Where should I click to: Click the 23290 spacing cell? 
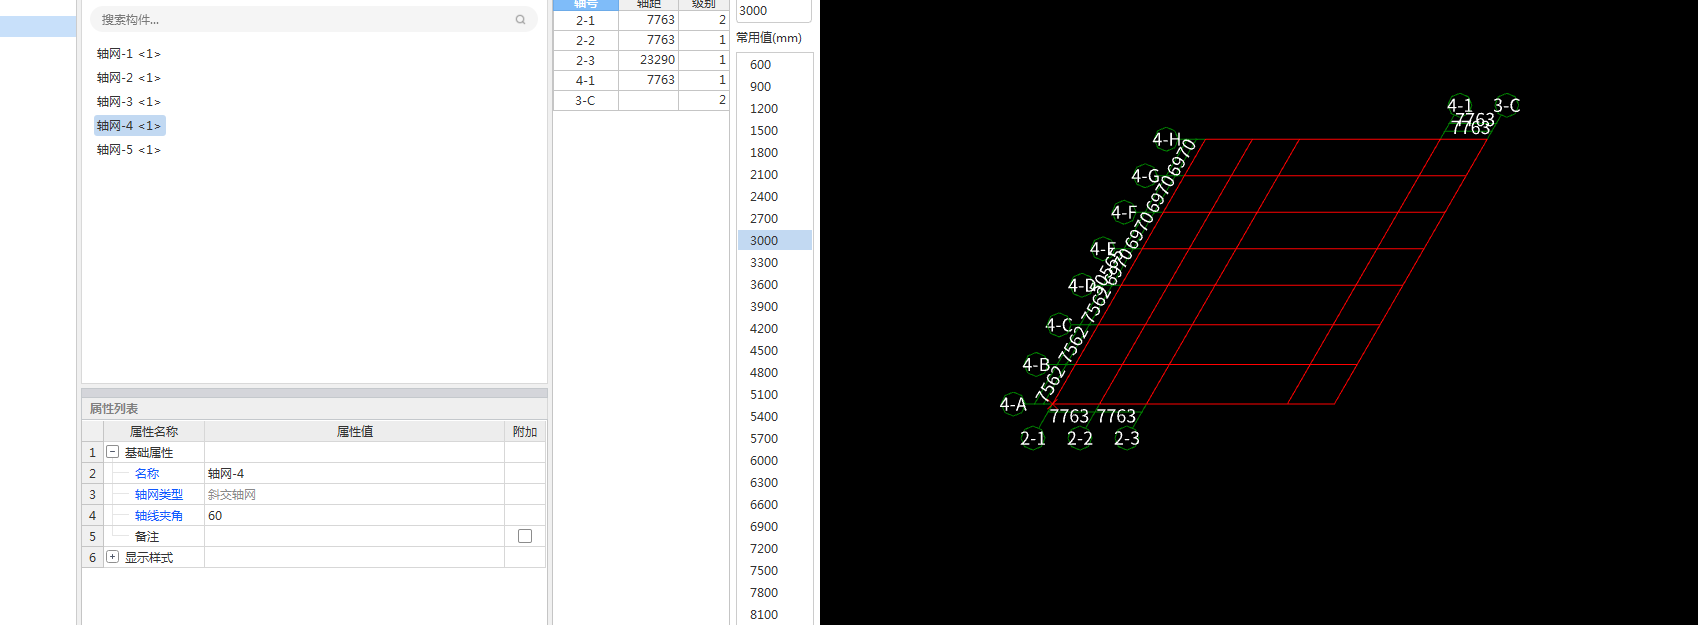[648, 60]
